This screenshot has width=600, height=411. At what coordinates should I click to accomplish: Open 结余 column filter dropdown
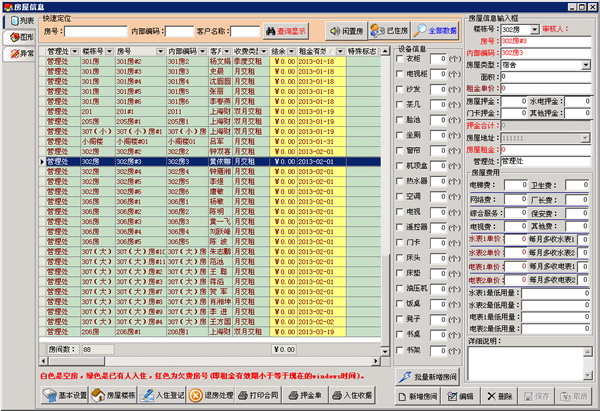click(x=292, y=51)
